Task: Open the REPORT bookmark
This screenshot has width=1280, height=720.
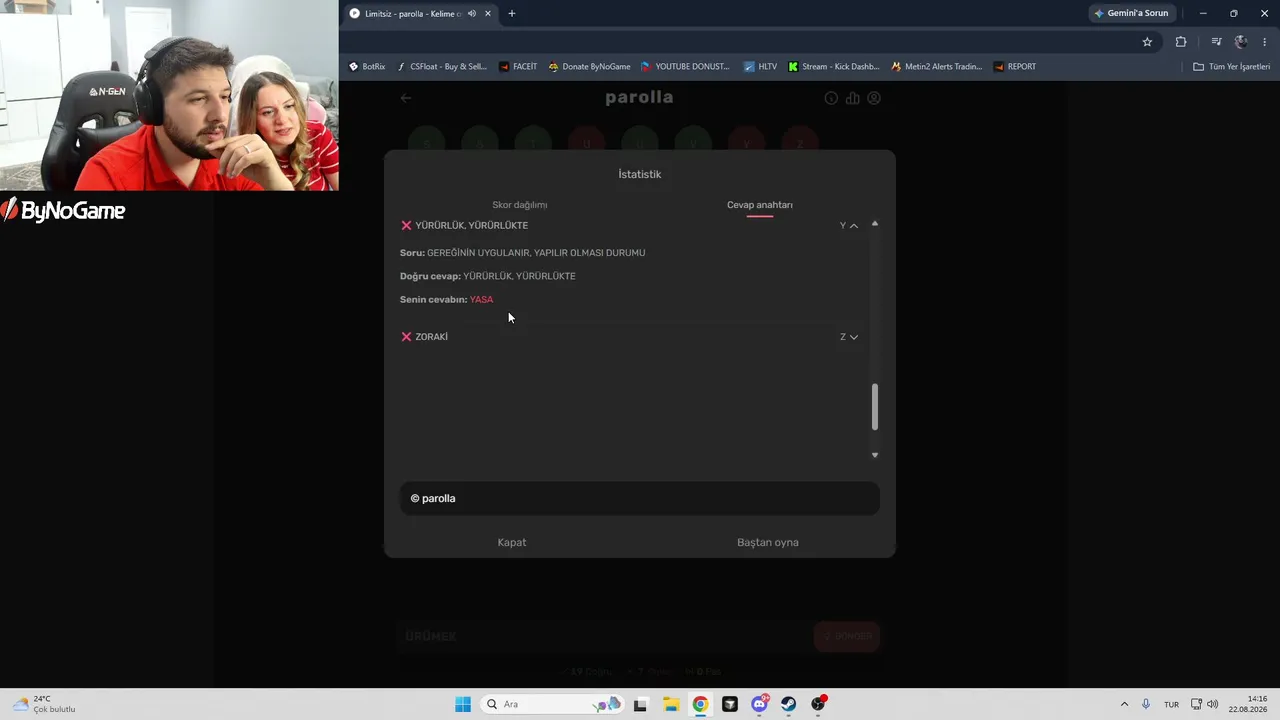Action: pyautogui.click(x=1015, y=67)
